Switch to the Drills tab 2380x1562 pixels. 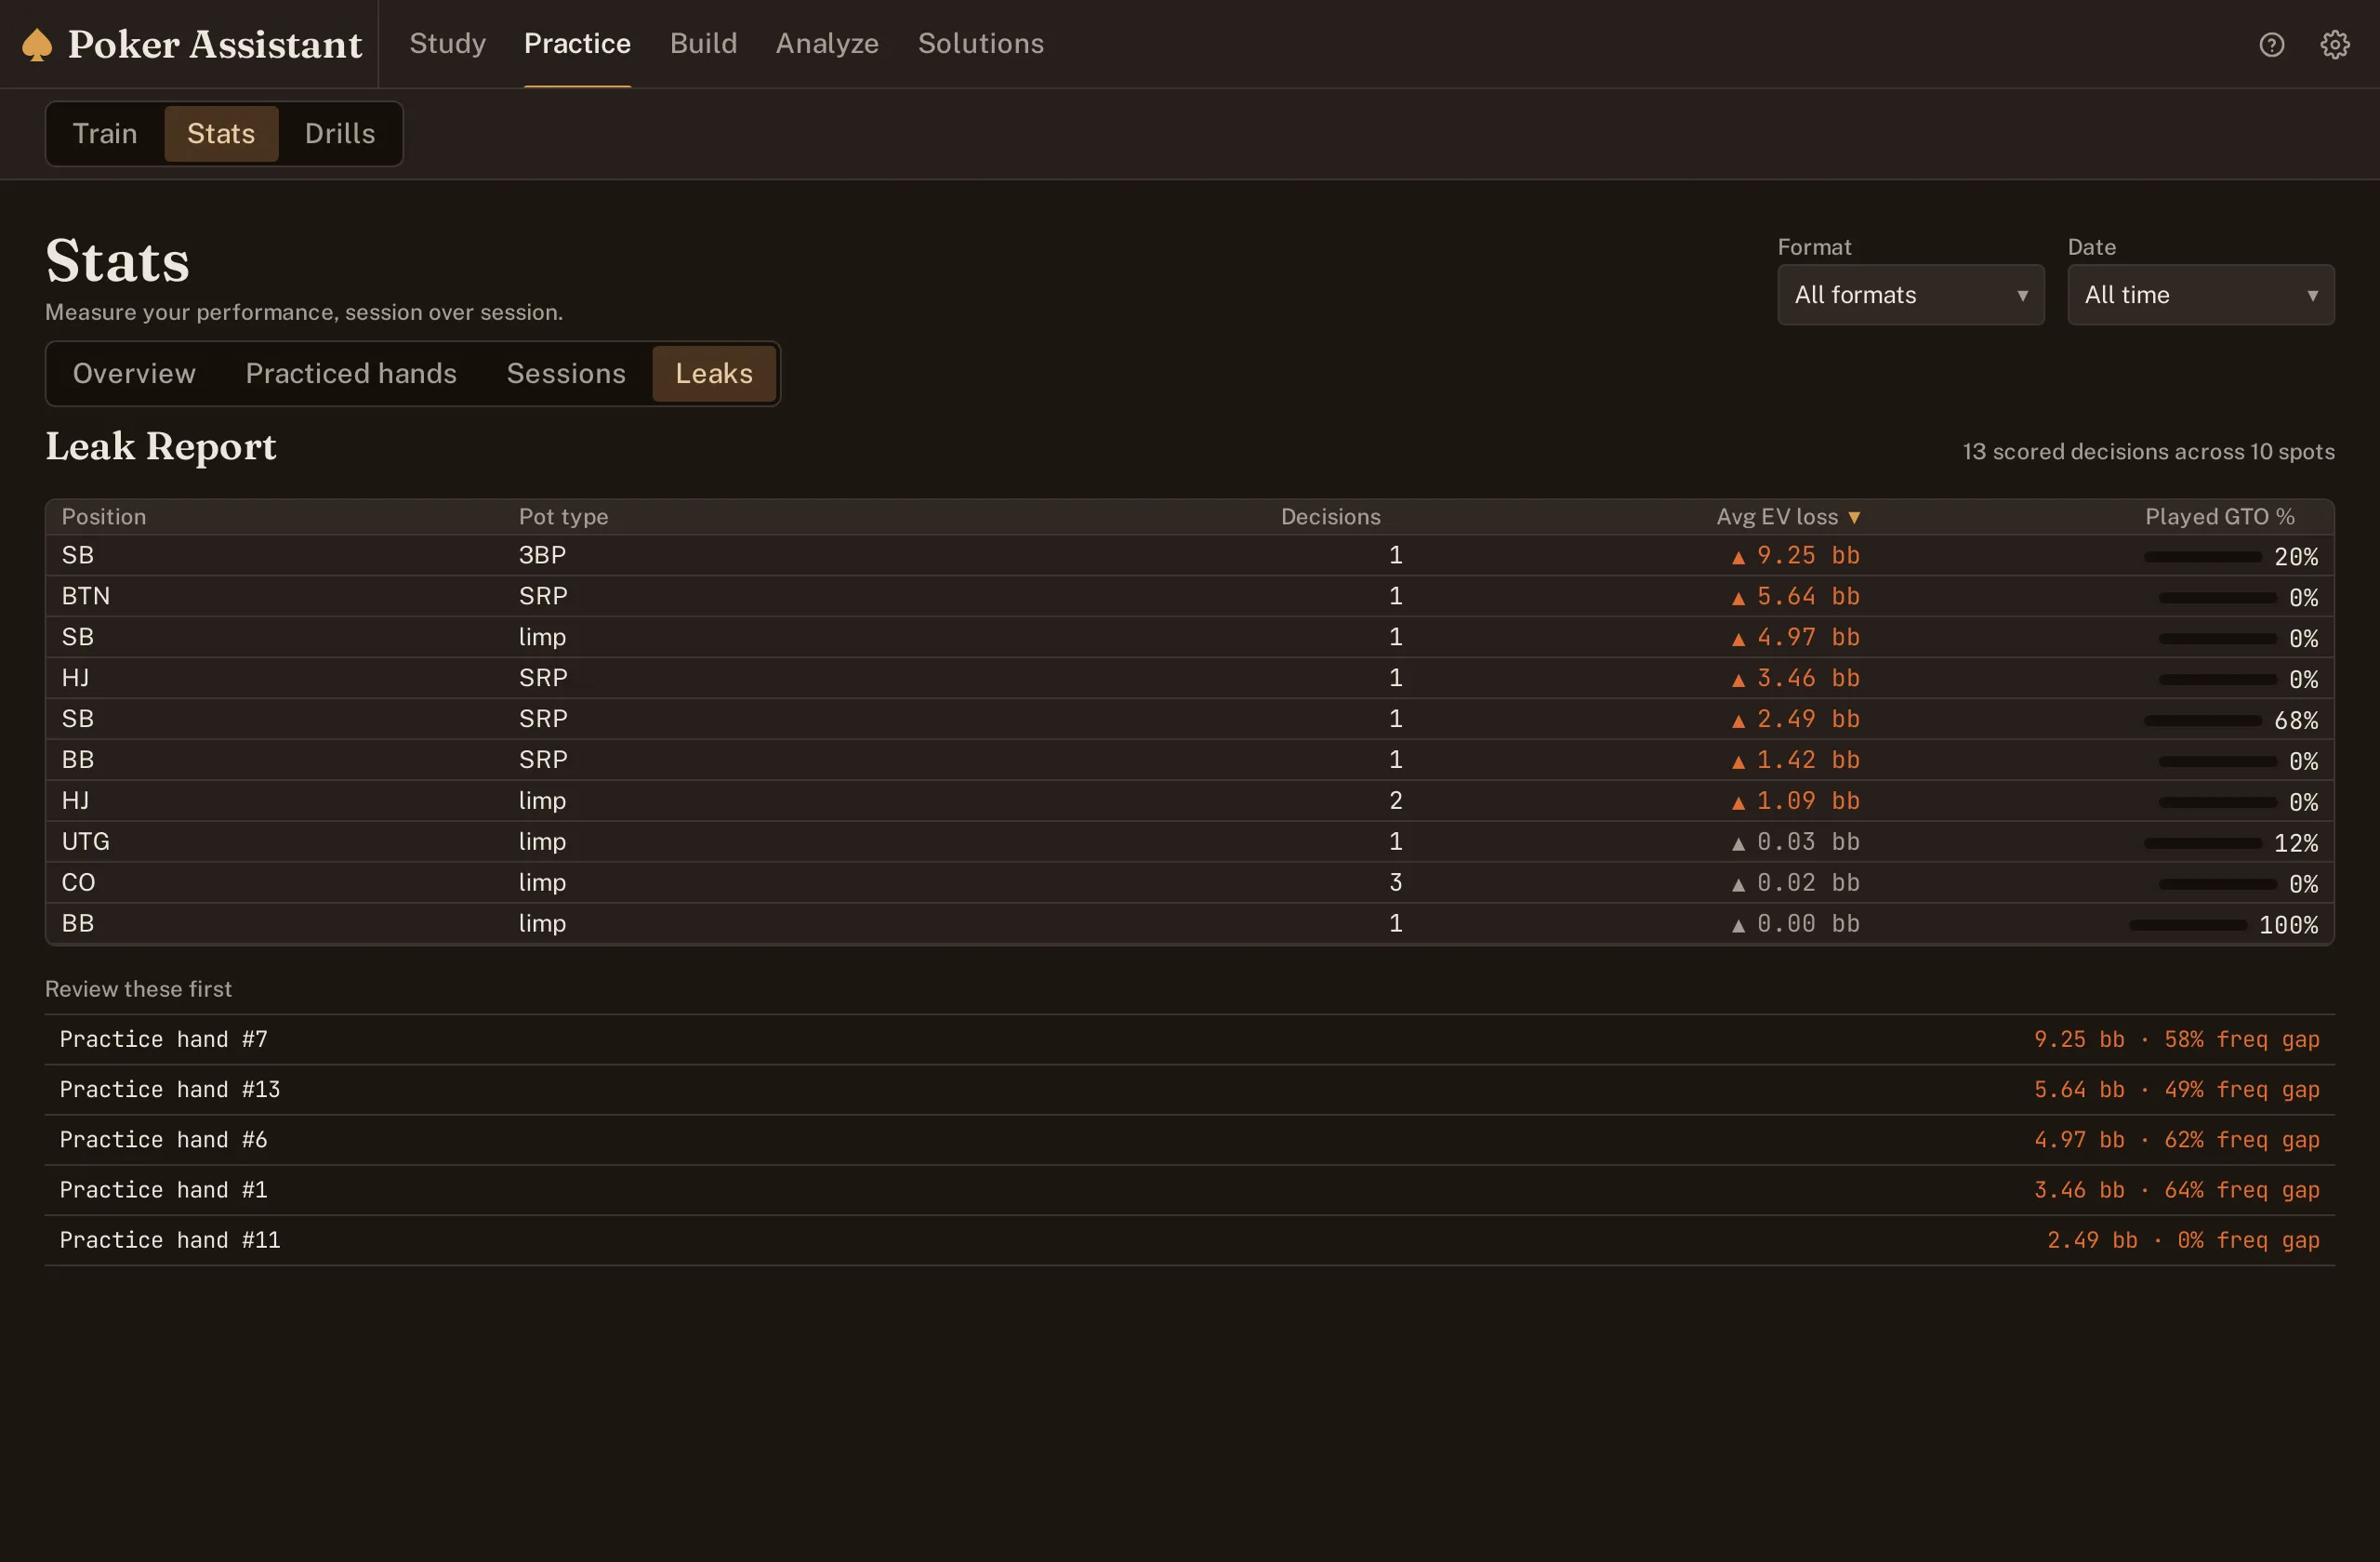click(340, 134)
